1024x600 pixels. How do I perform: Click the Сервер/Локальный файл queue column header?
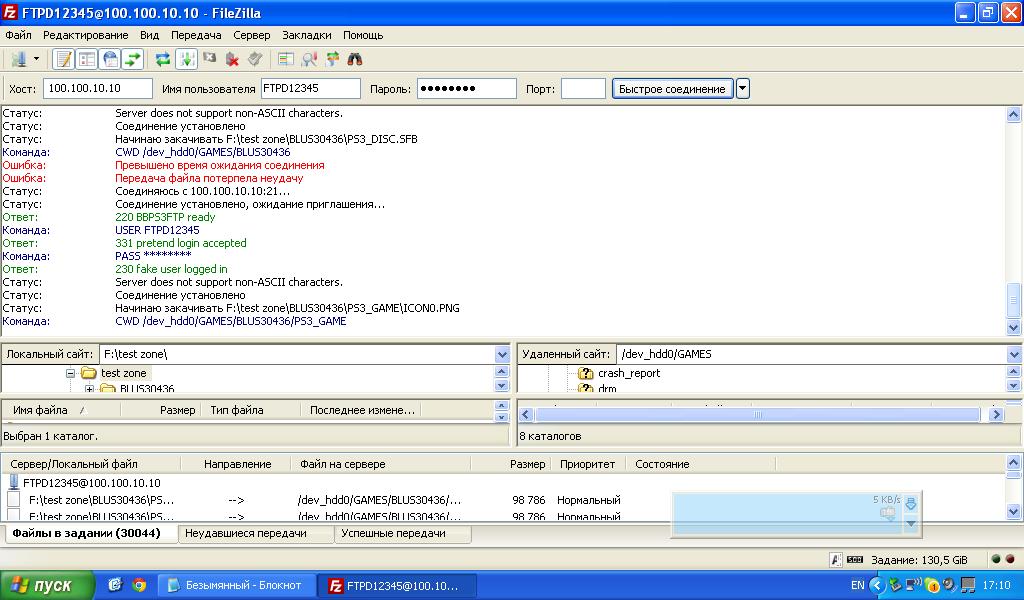[x=91, y=464]
